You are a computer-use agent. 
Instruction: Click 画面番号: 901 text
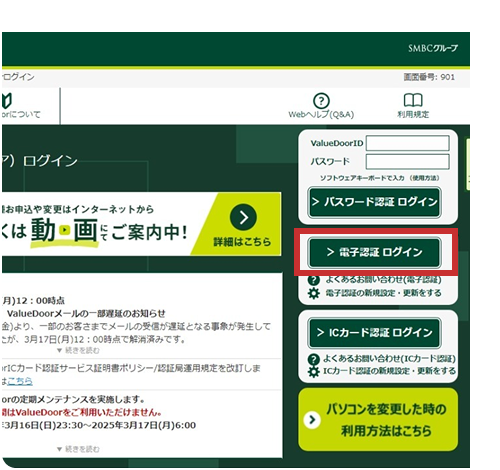[429, 77]
